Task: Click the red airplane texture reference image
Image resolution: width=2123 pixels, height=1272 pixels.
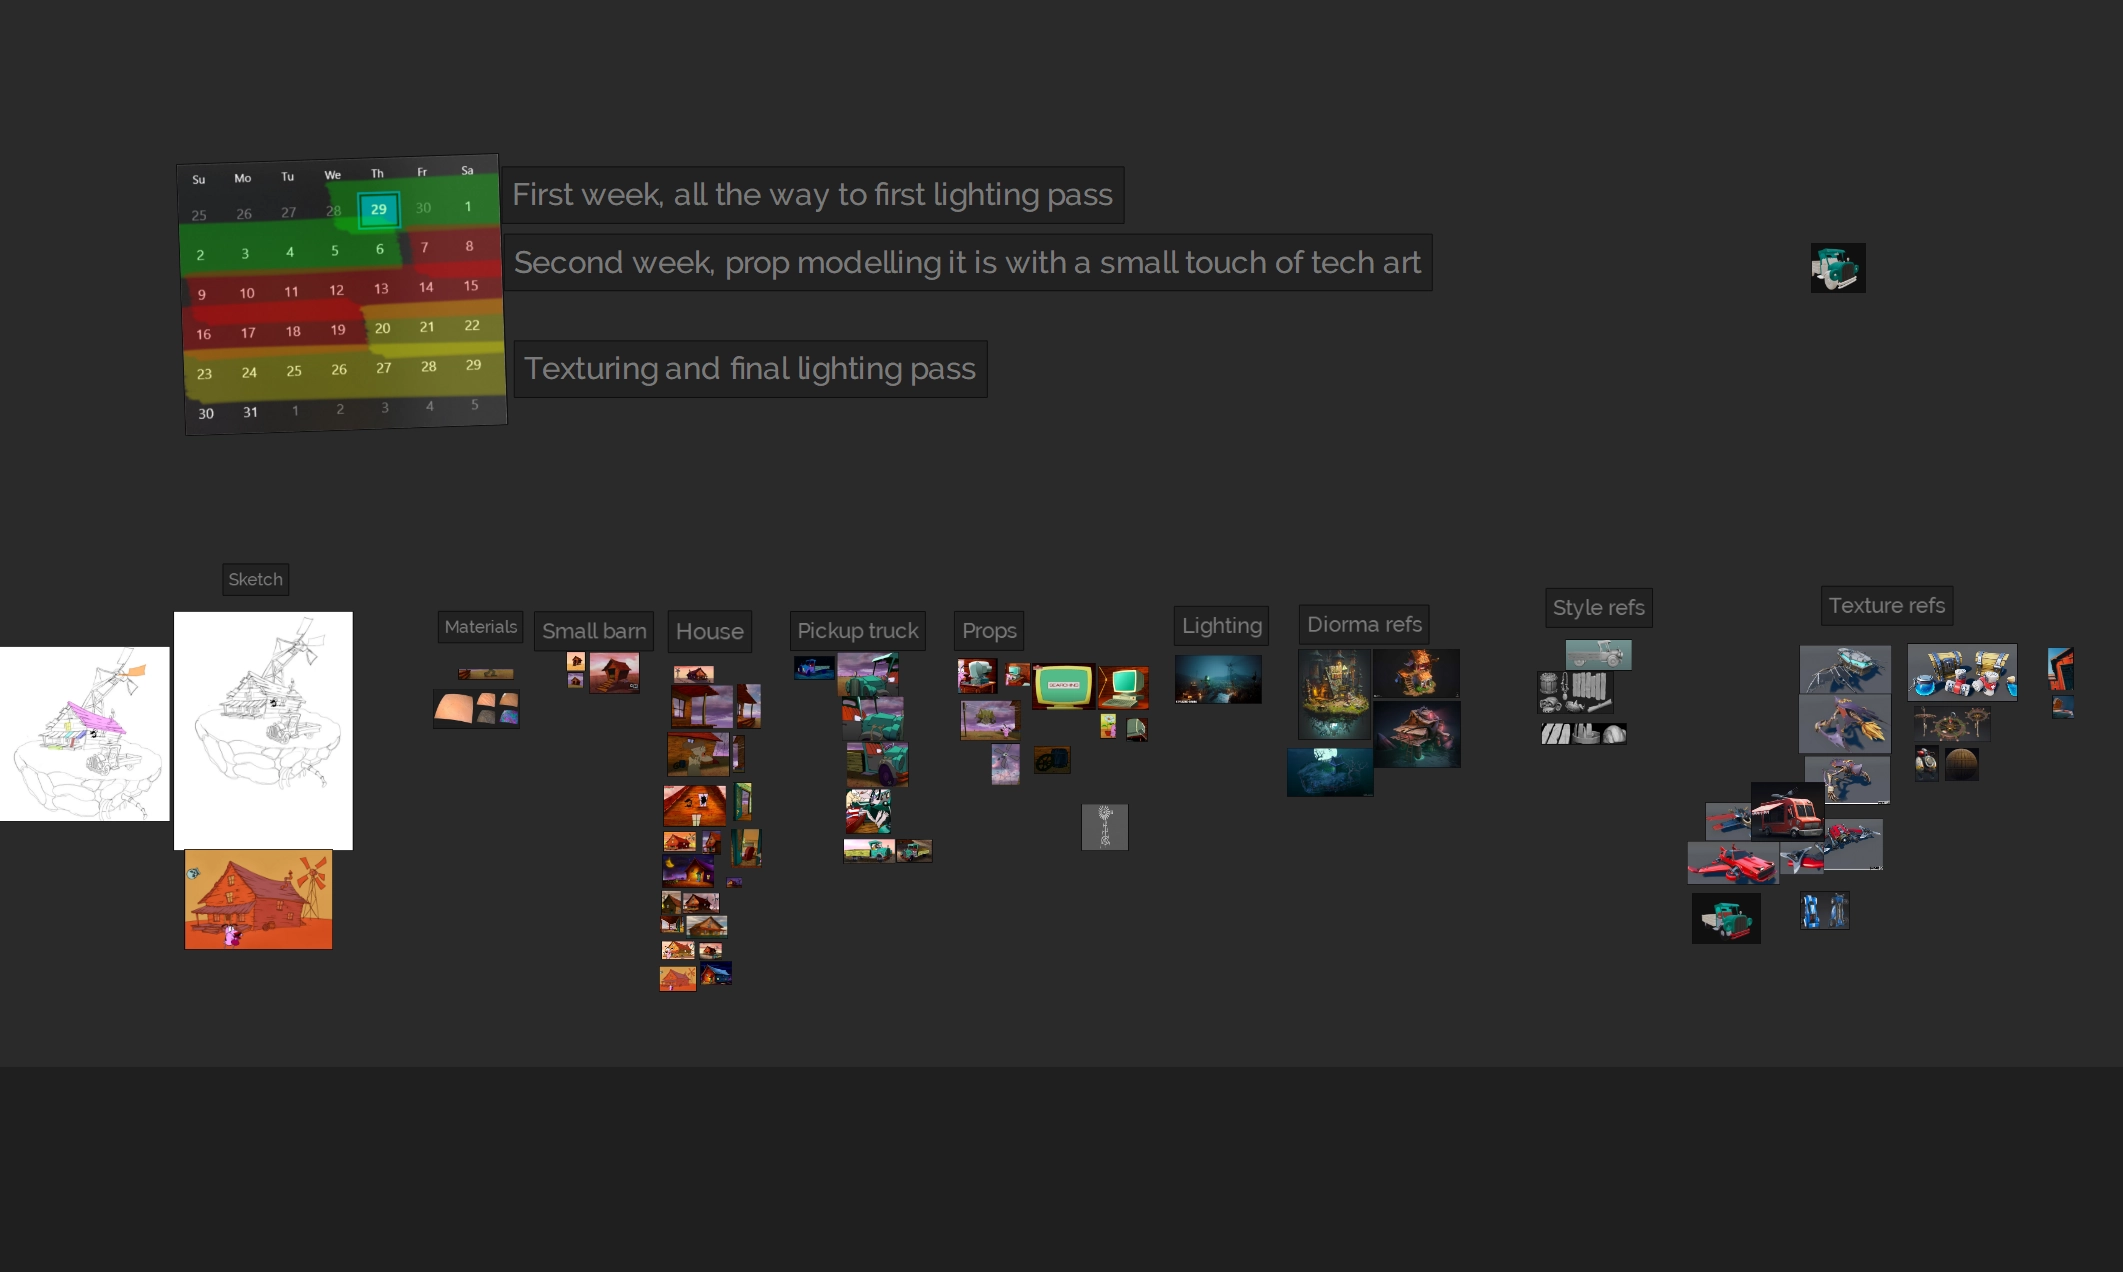Action: click(1732, 863)
